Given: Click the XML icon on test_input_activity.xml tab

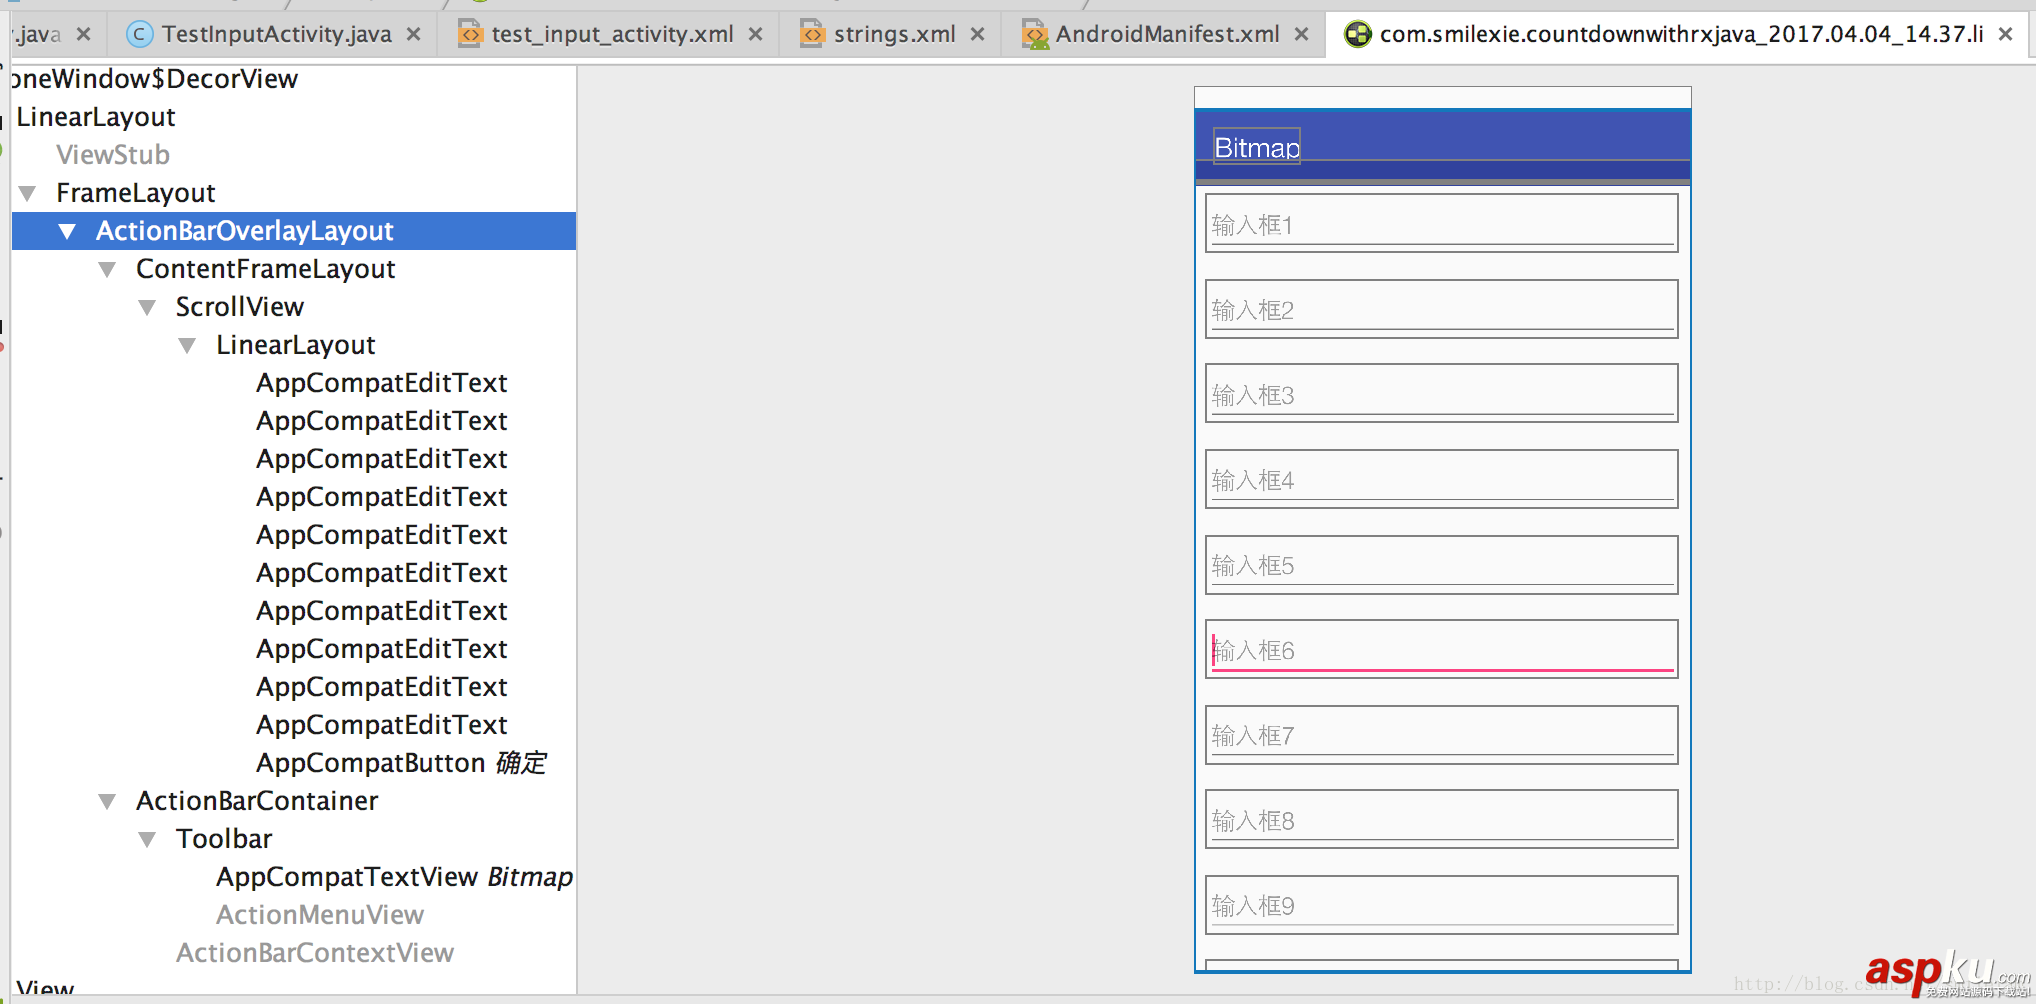Looking at the screenshot, I should point(470,35).
